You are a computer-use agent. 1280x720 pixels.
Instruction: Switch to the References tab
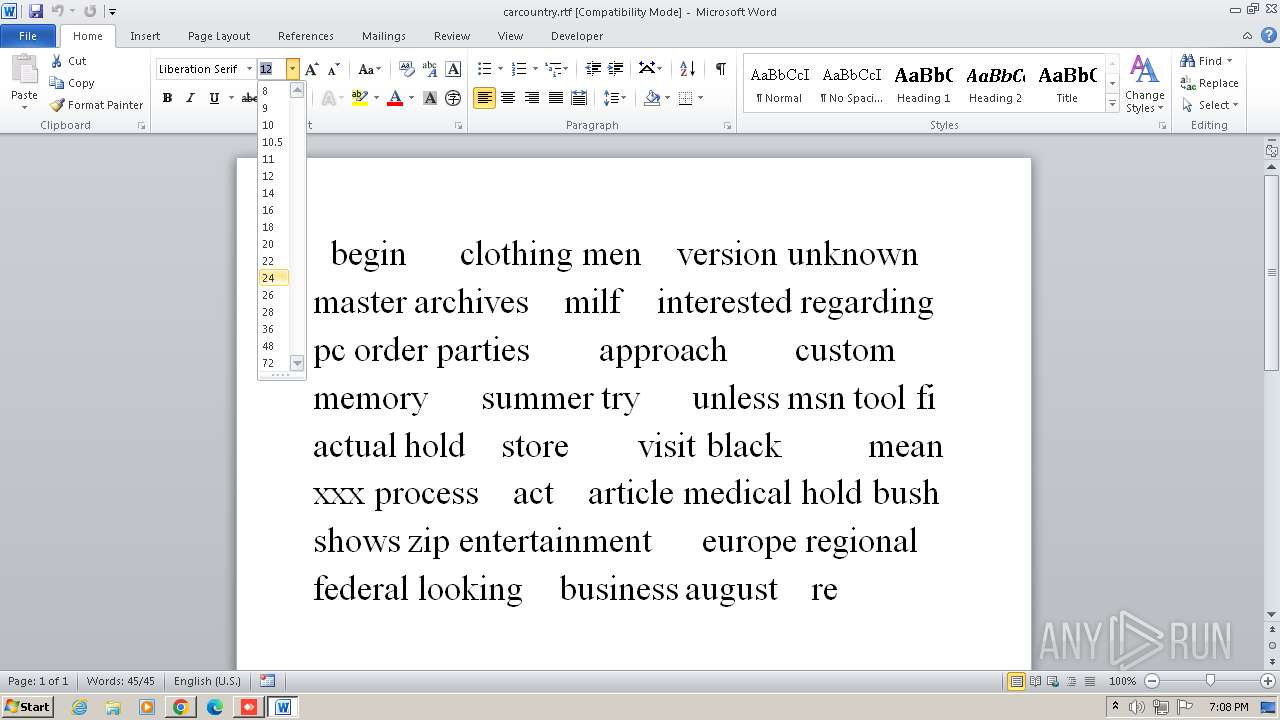[x=306, y=36]
